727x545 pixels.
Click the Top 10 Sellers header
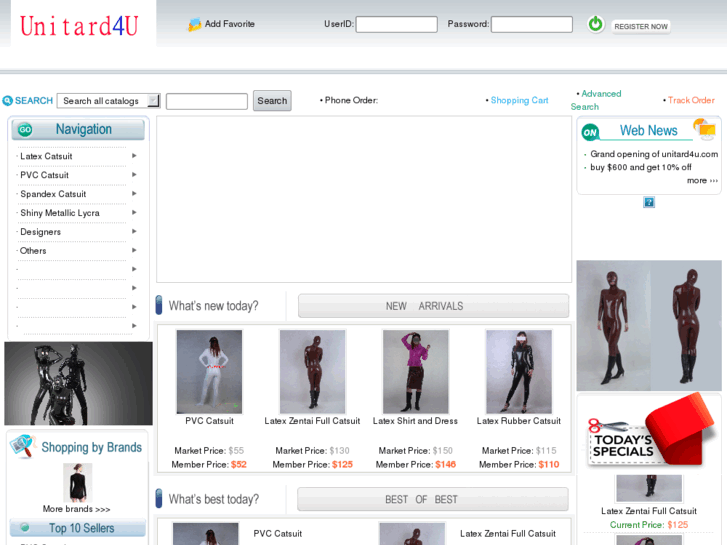coord(78,528)
